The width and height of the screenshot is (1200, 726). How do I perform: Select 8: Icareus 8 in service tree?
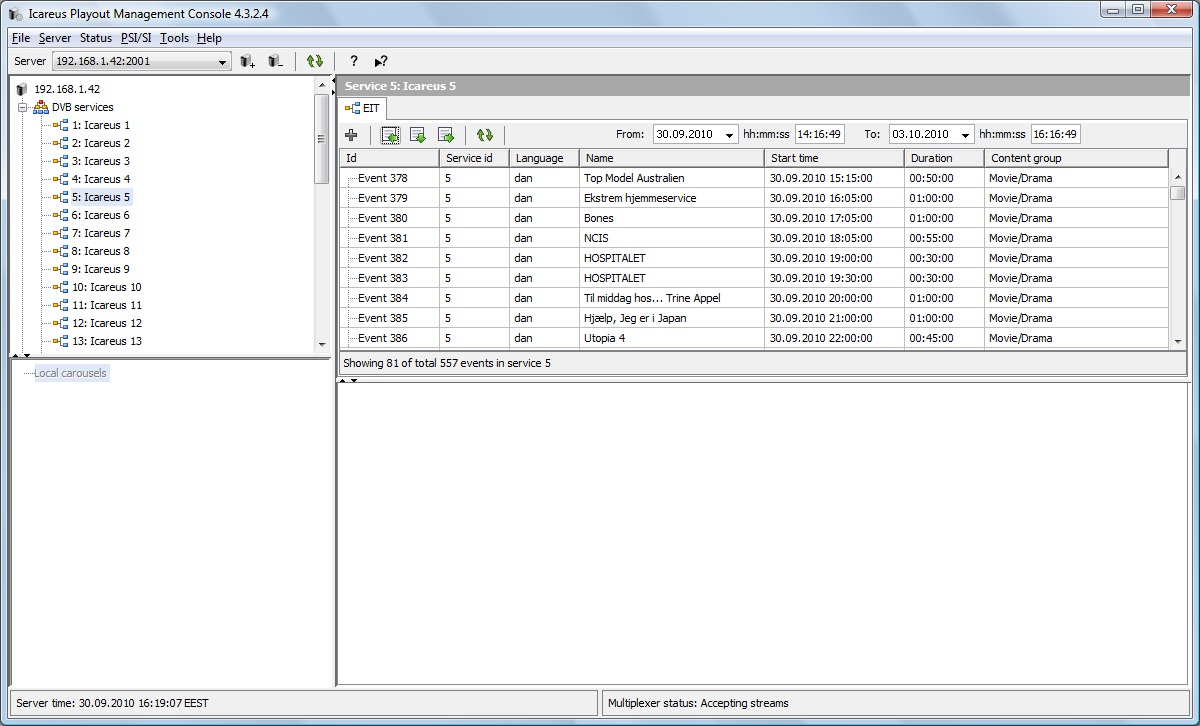100,251
